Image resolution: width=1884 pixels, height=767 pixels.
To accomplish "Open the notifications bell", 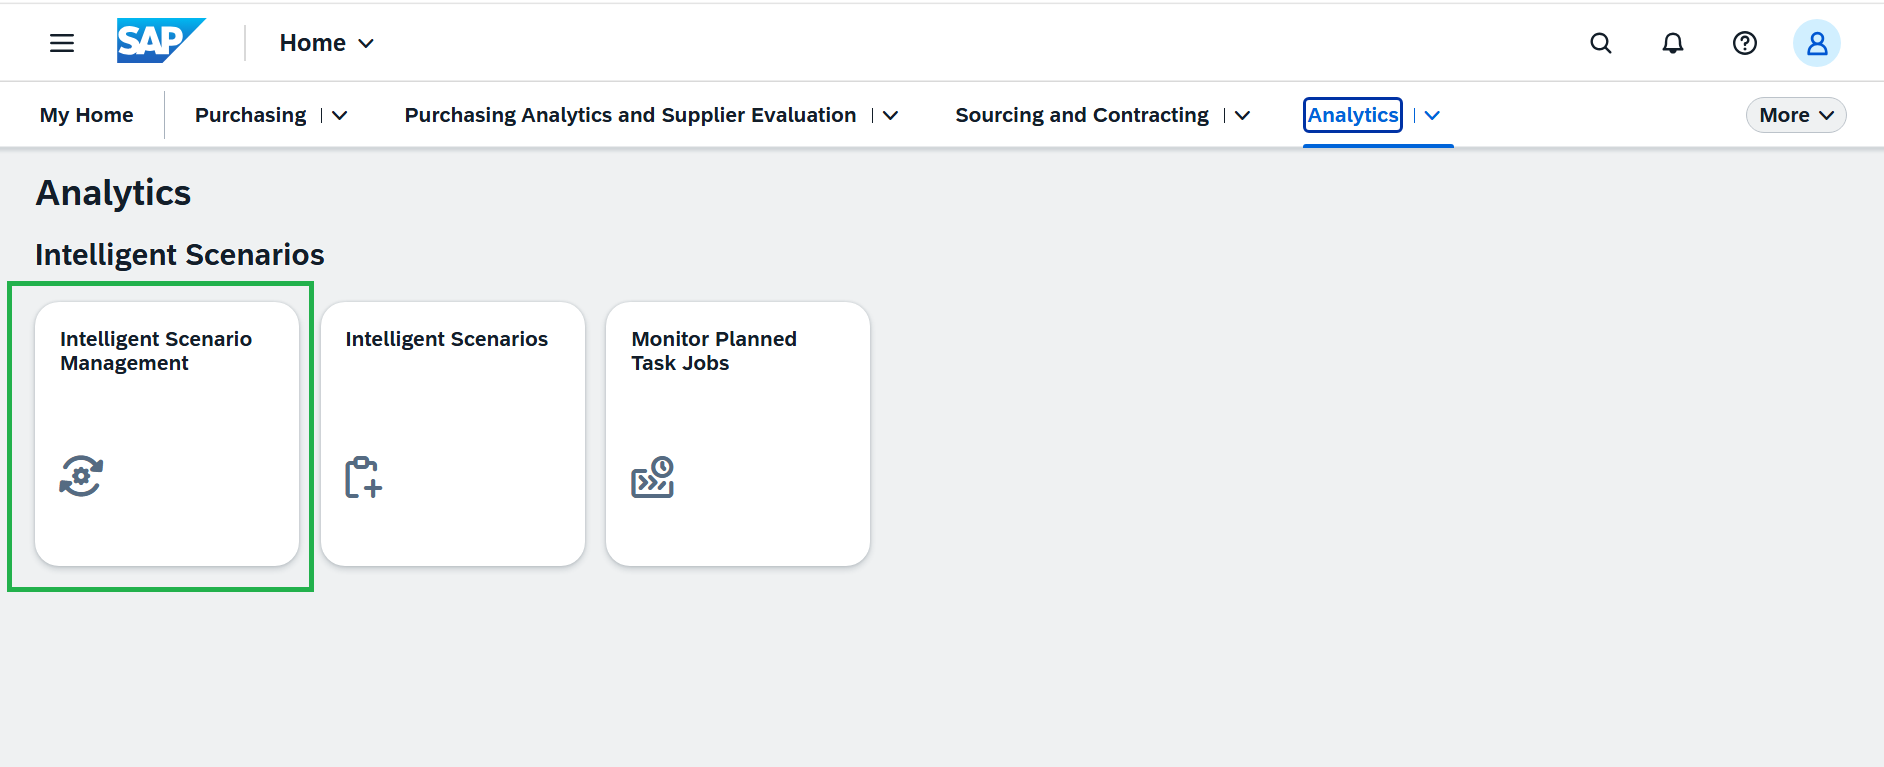I will 1673,43.
